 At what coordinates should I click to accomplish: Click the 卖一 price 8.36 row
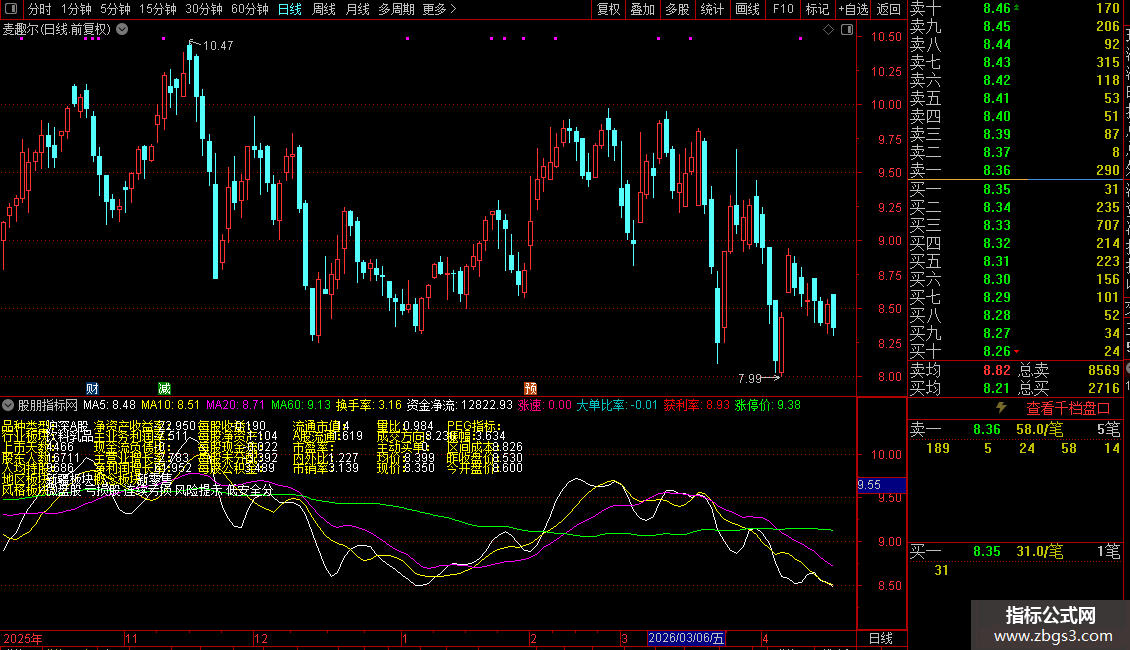[x=1015, y=170]
